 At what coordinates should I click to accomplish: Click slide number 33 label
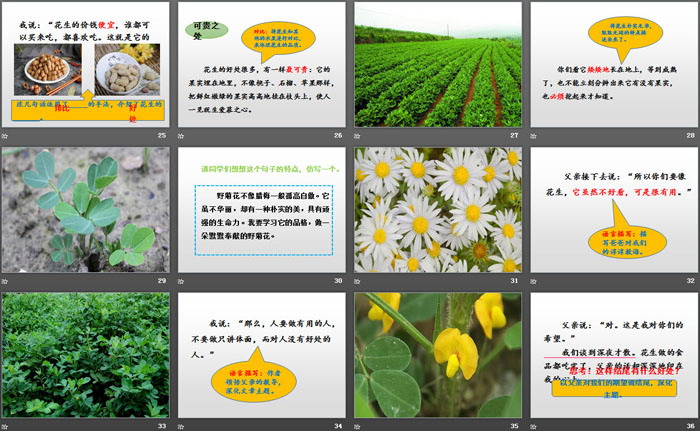pos(162,426)
